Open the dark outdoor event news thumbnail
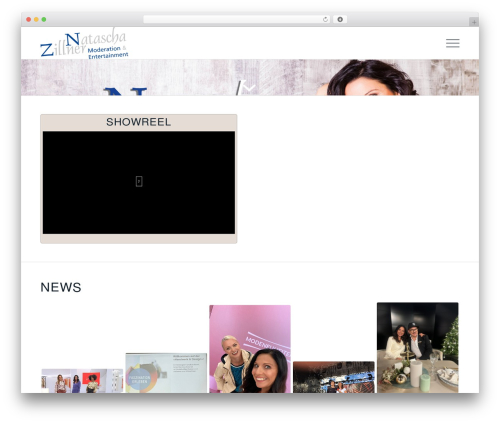The image size is (500, 423). tap(334, 377)
